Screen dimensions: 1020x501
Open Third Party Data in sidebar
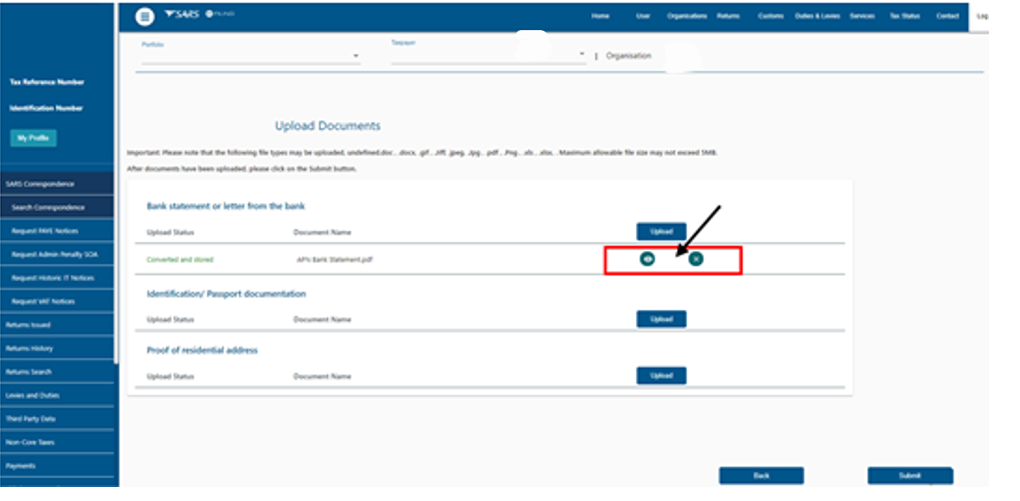click(30, 418)
